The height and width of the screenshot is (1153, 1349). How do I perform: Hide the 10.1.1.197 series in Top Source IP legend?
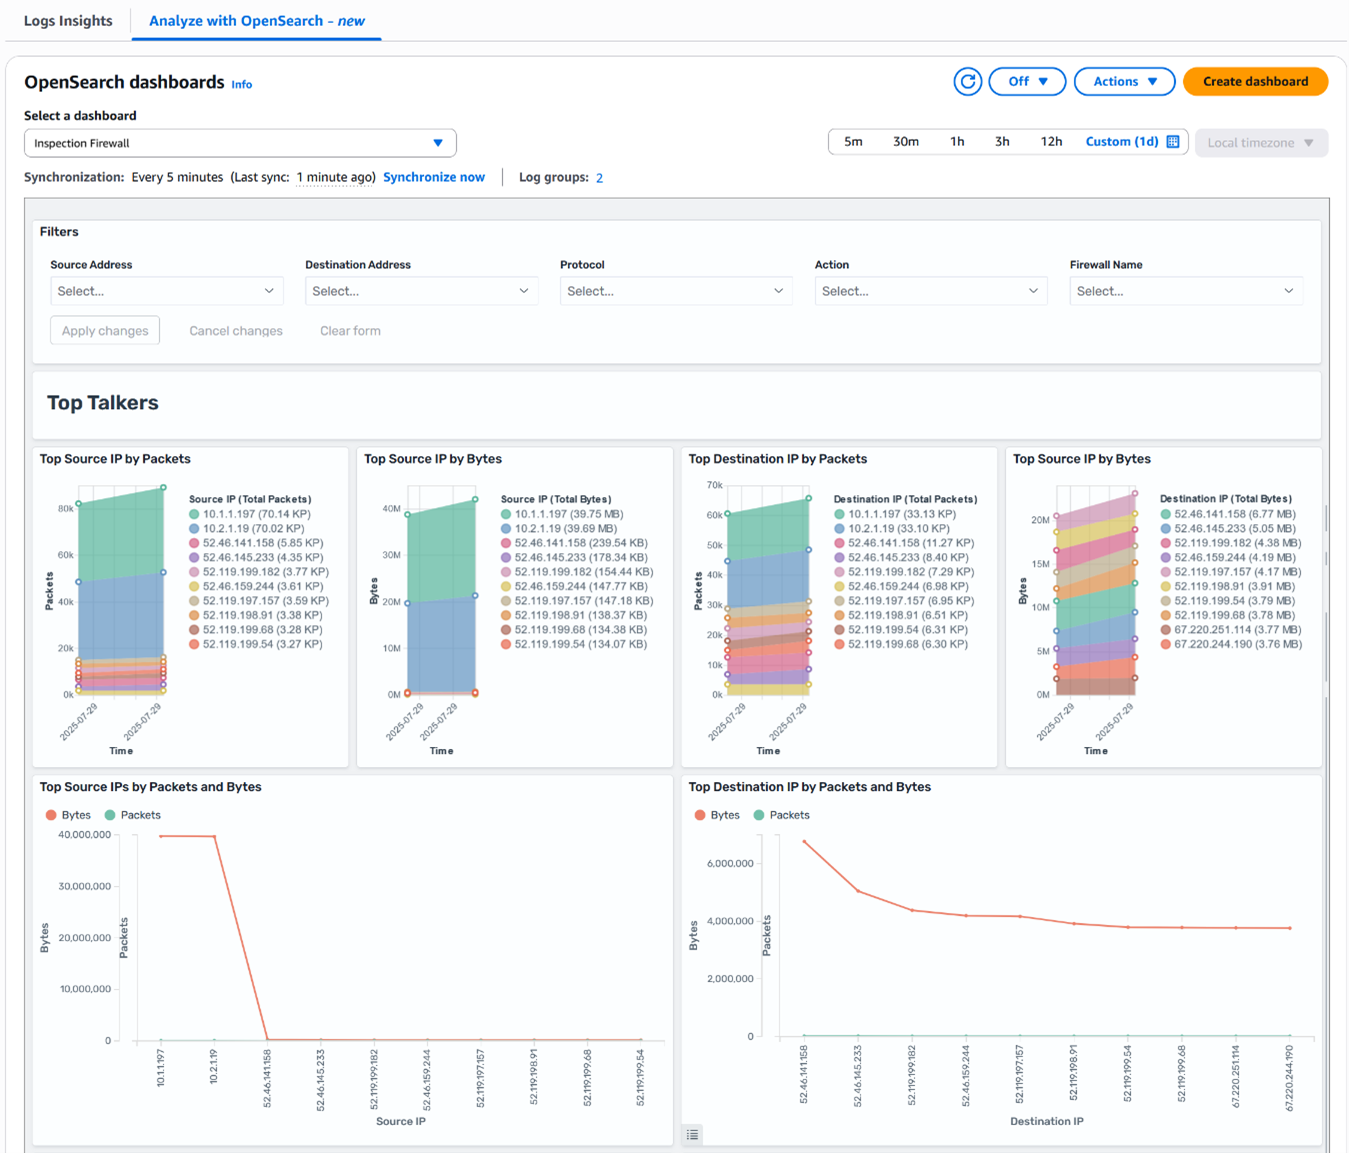pos(249,513)
